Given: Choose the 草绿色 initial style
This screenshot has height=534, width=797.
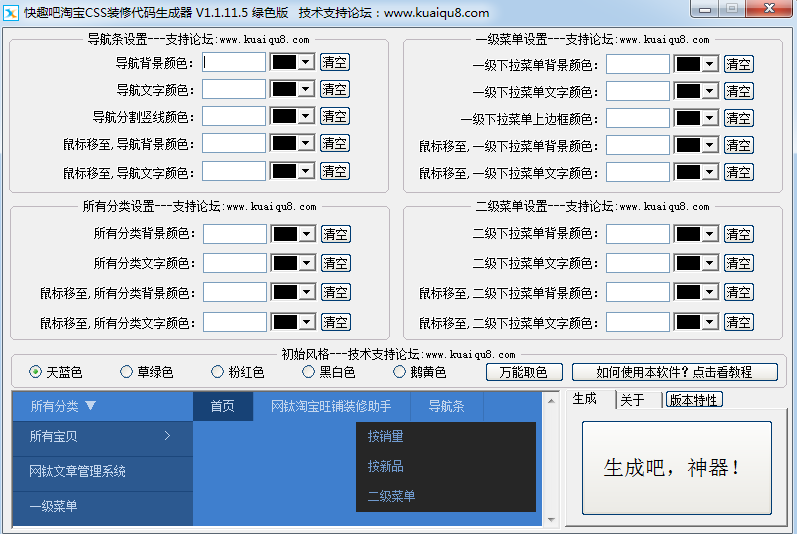Looking at the screenshot, I should click(x=127, y=372).
